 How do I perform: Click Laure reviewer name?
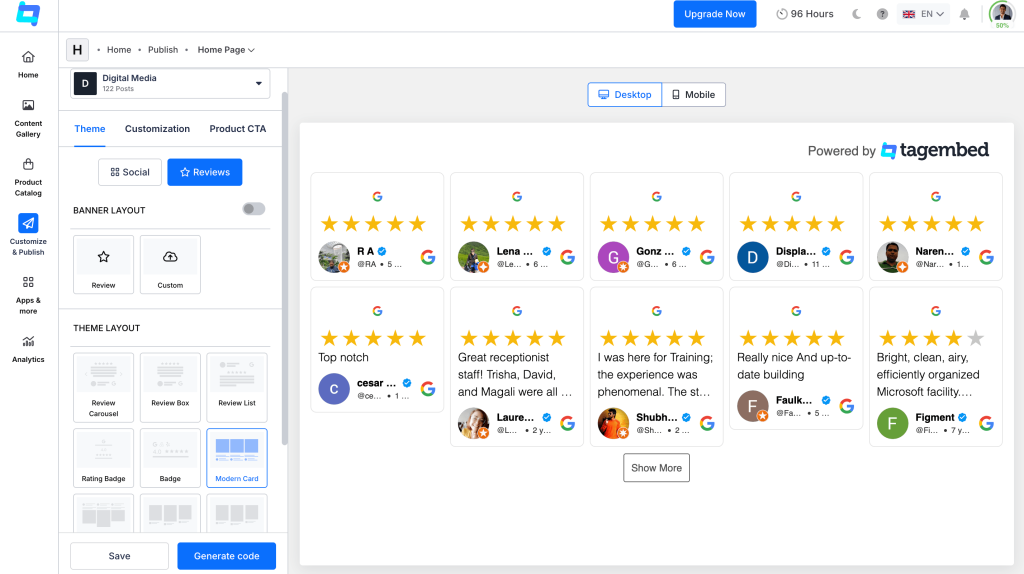(x=515, y=417)
